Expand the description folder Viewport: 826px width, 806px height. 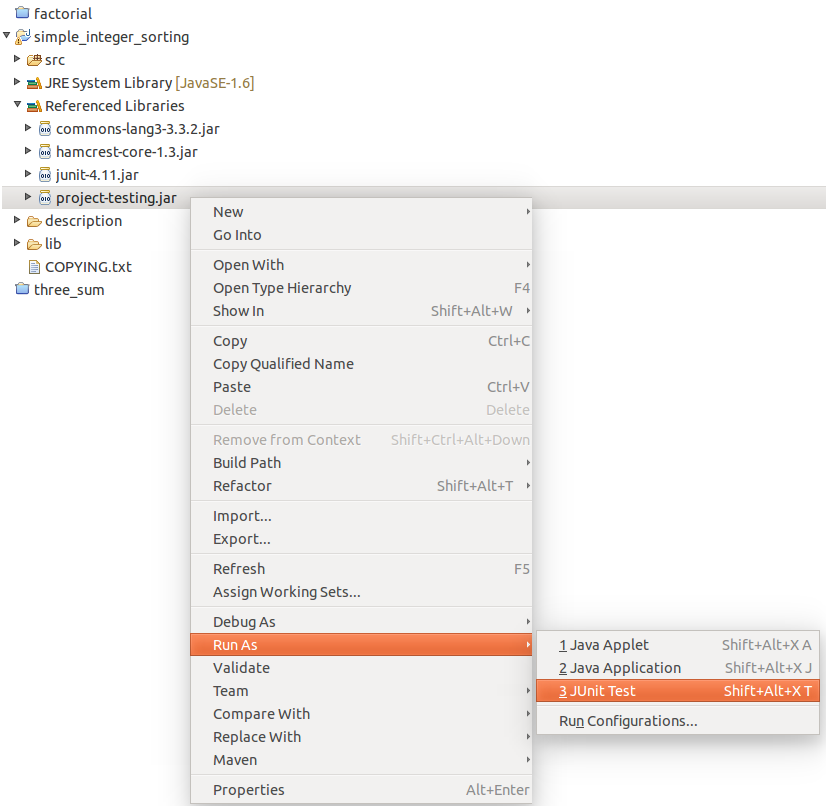[x=17, y=220]
